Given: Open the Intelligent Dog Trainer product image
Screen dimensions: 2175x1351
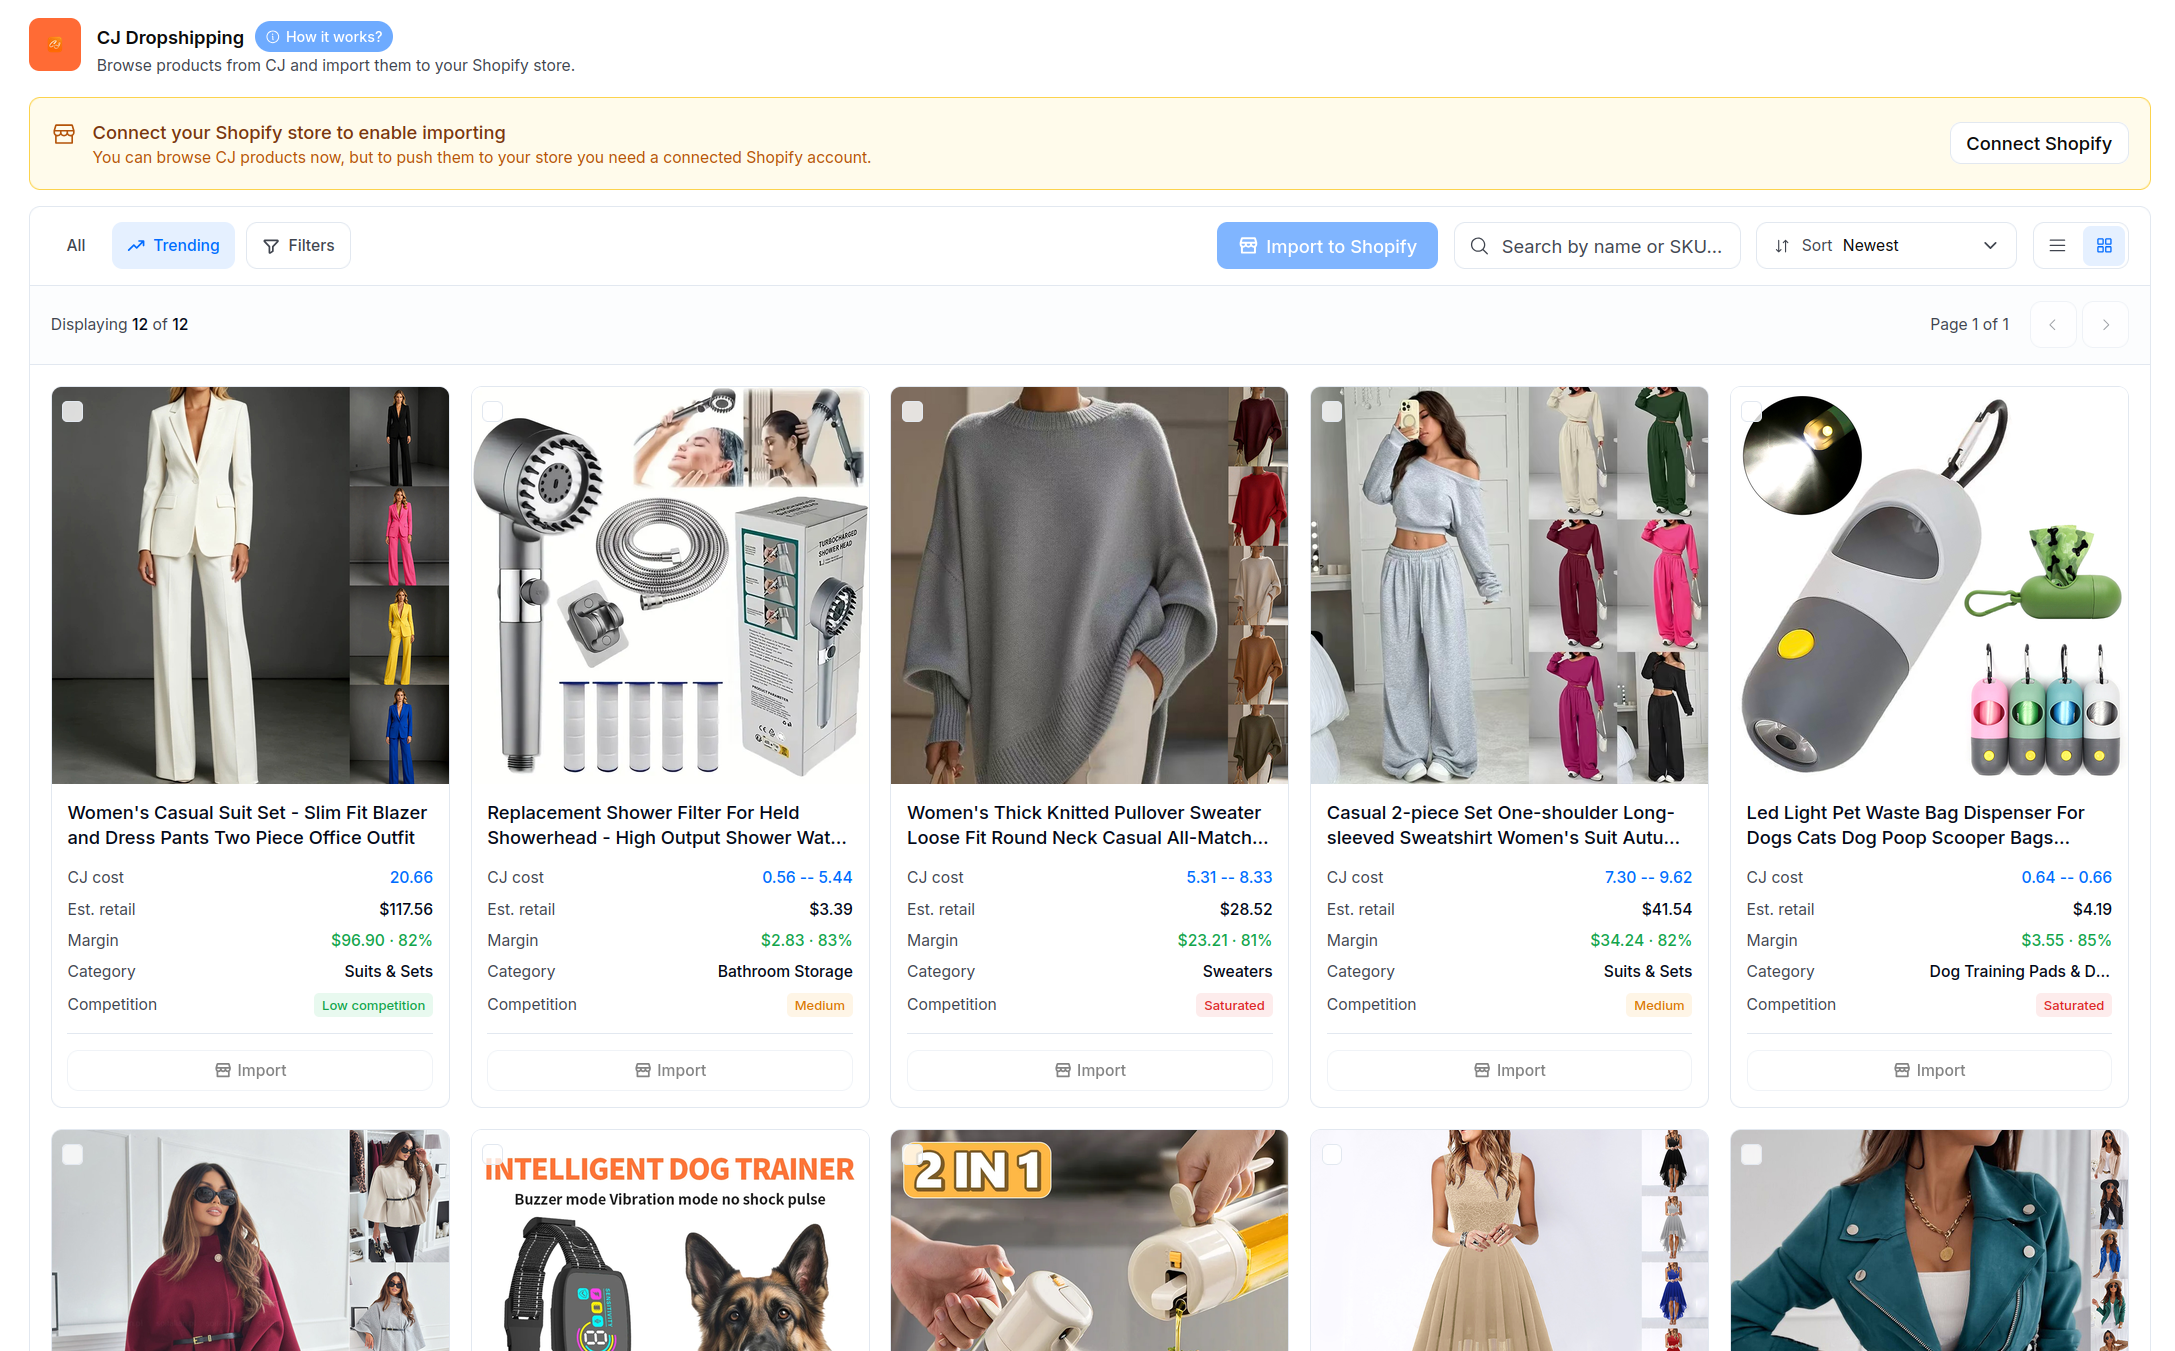Looking at the screenshot, I should (670, 1241).
